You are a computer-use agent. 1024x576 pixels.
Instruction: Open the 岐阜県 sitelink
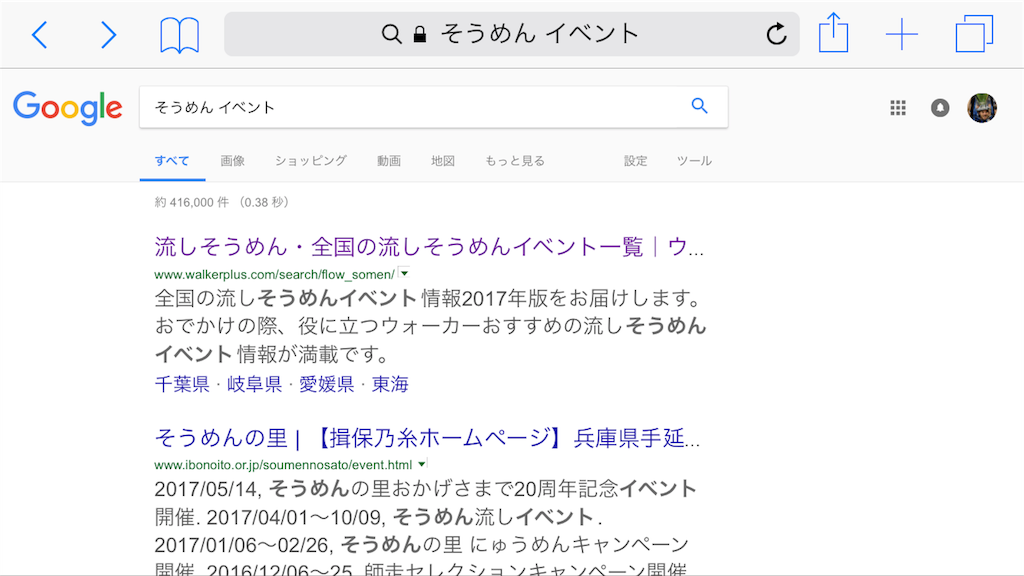click(x=254, y=384)
